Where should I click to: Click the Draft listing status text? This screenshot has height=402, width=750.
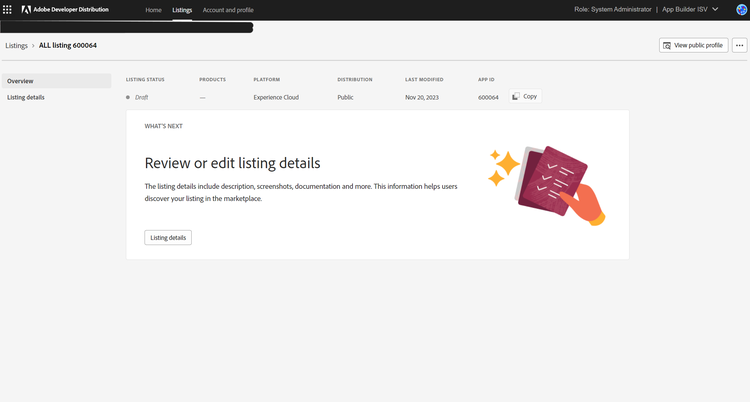pos(142,97)
